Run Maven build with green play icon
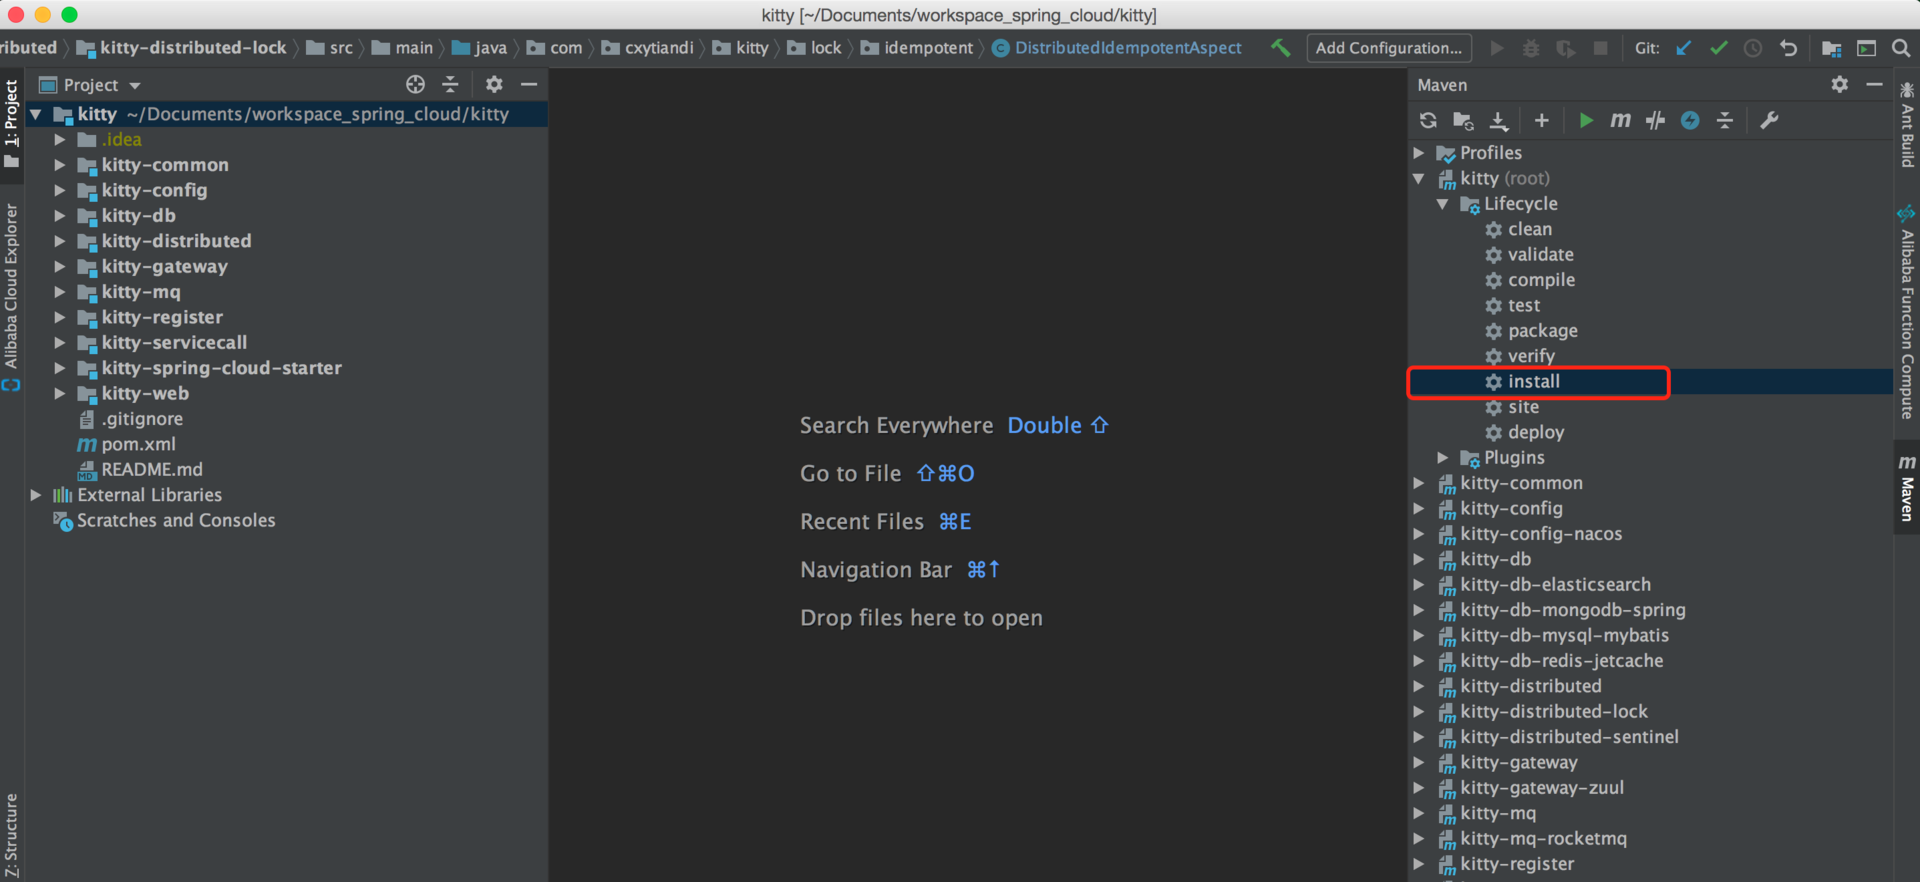 pyautogui.click(x=1586, y=121)
